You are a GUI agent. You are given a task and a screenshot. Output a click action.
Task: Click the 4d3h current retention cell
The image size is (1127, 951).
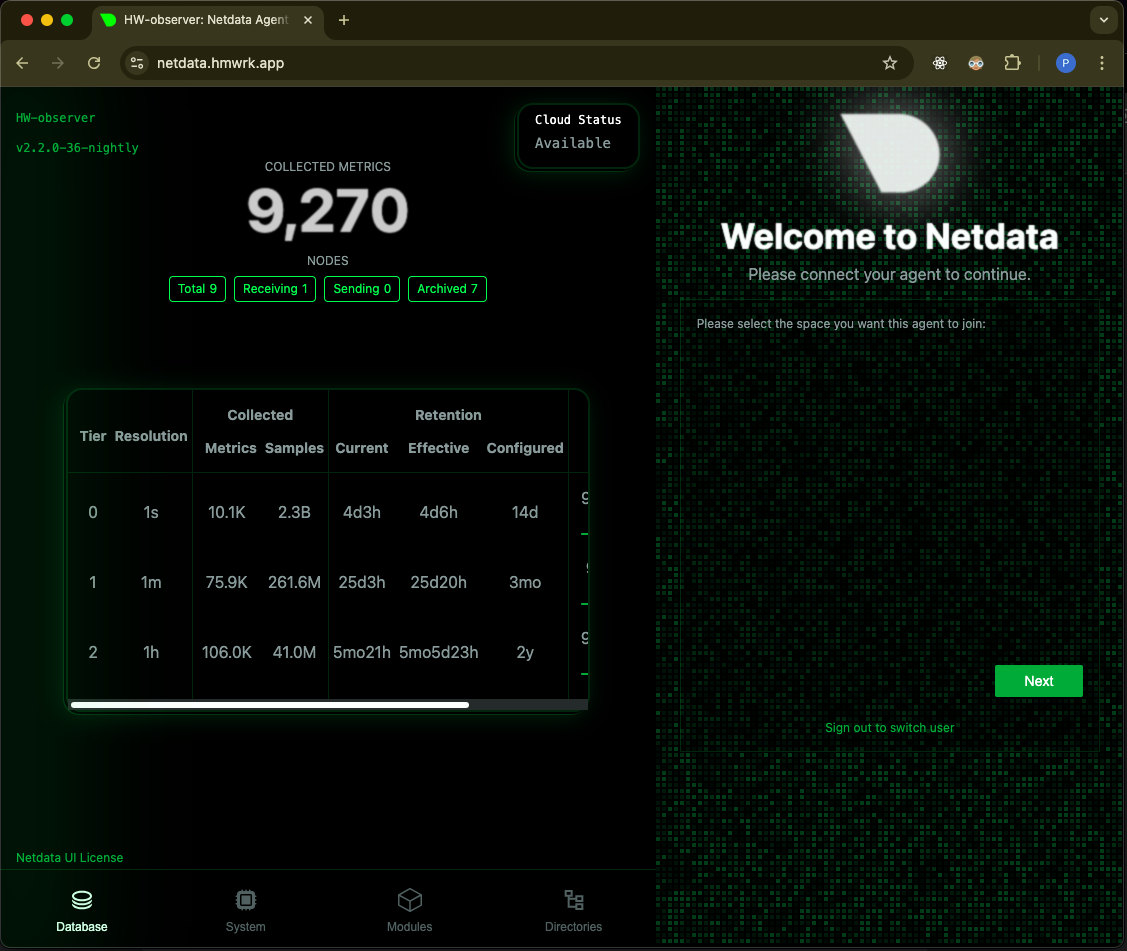click(x=362, y=513)
